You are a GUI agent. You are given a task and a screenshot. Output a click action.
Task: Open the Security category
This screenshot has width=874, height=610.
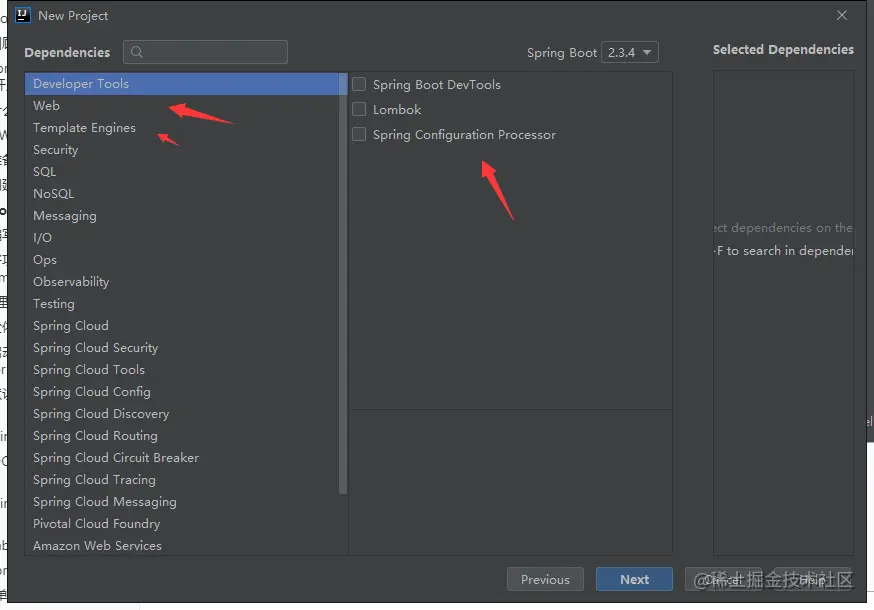(x=182, y=149)
